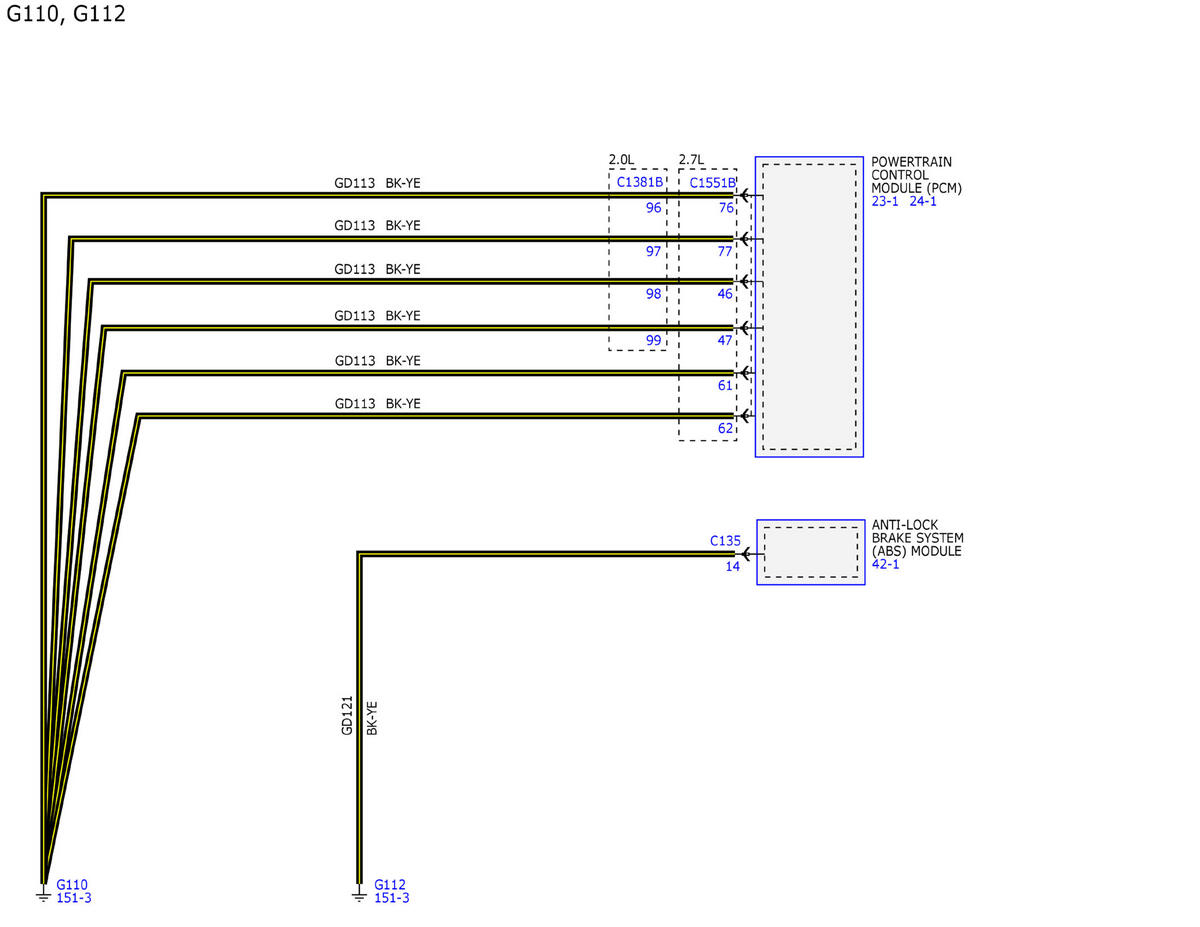
Task: Go to PCM page reference 24-1
Action: [x=923, y=201]
